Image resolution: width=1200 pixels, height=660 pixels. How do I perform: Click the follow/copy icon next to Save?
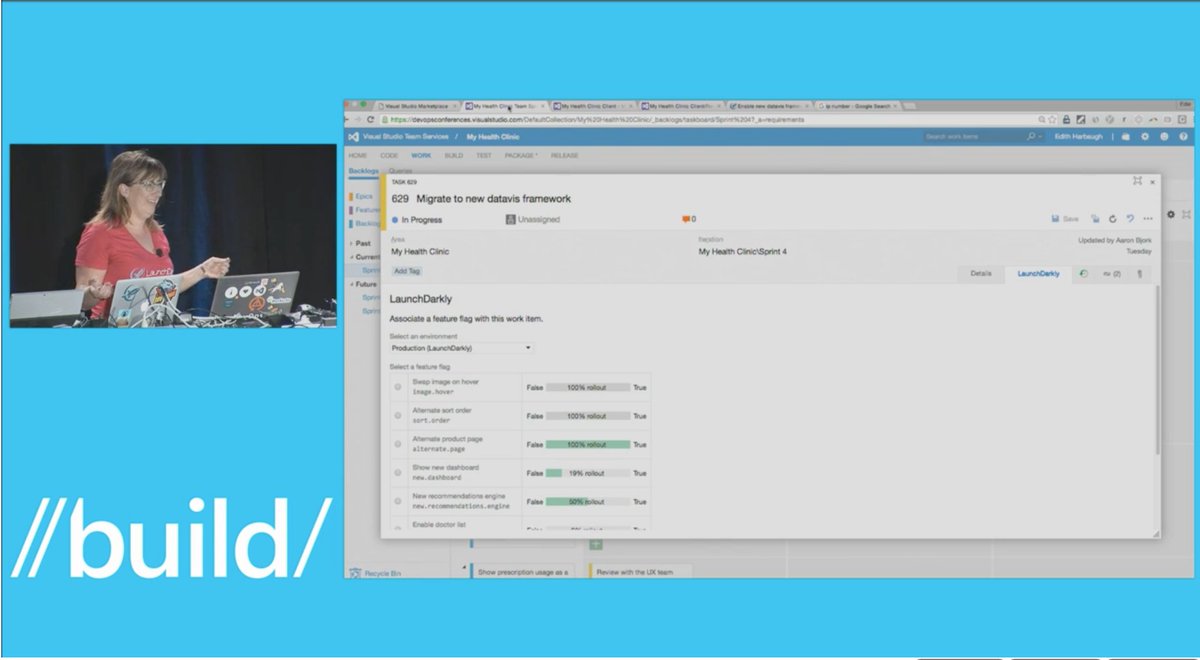click(1096, 218)
